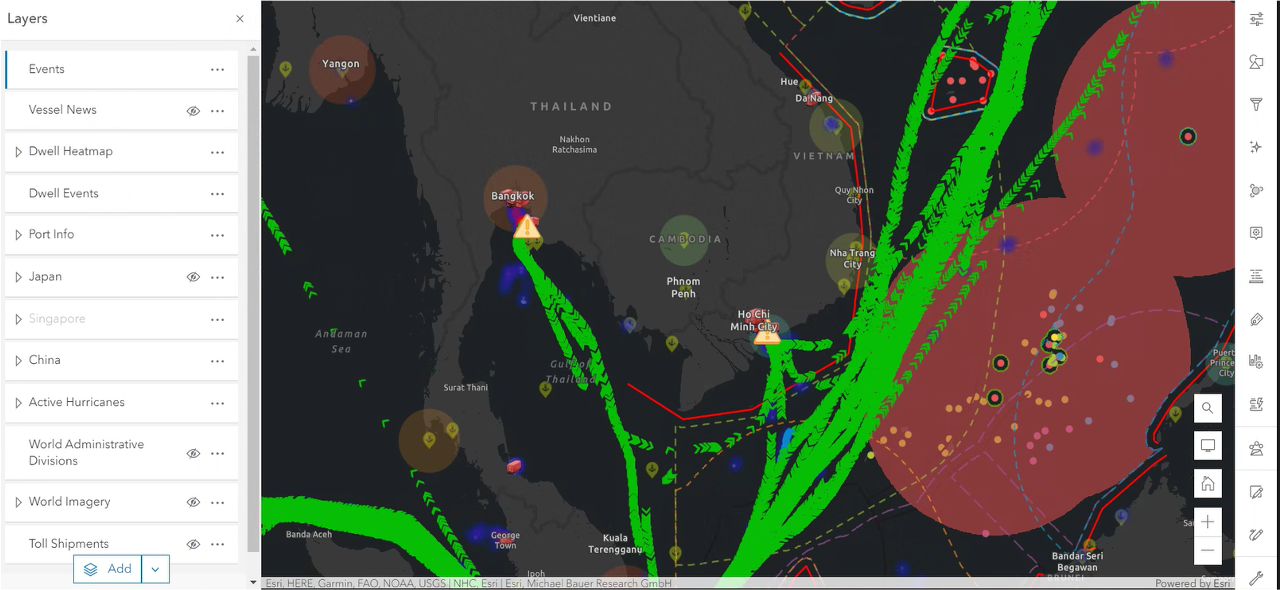
Task: Toggle visibility of the Japan layer
Action: click(x=193, y=277)
